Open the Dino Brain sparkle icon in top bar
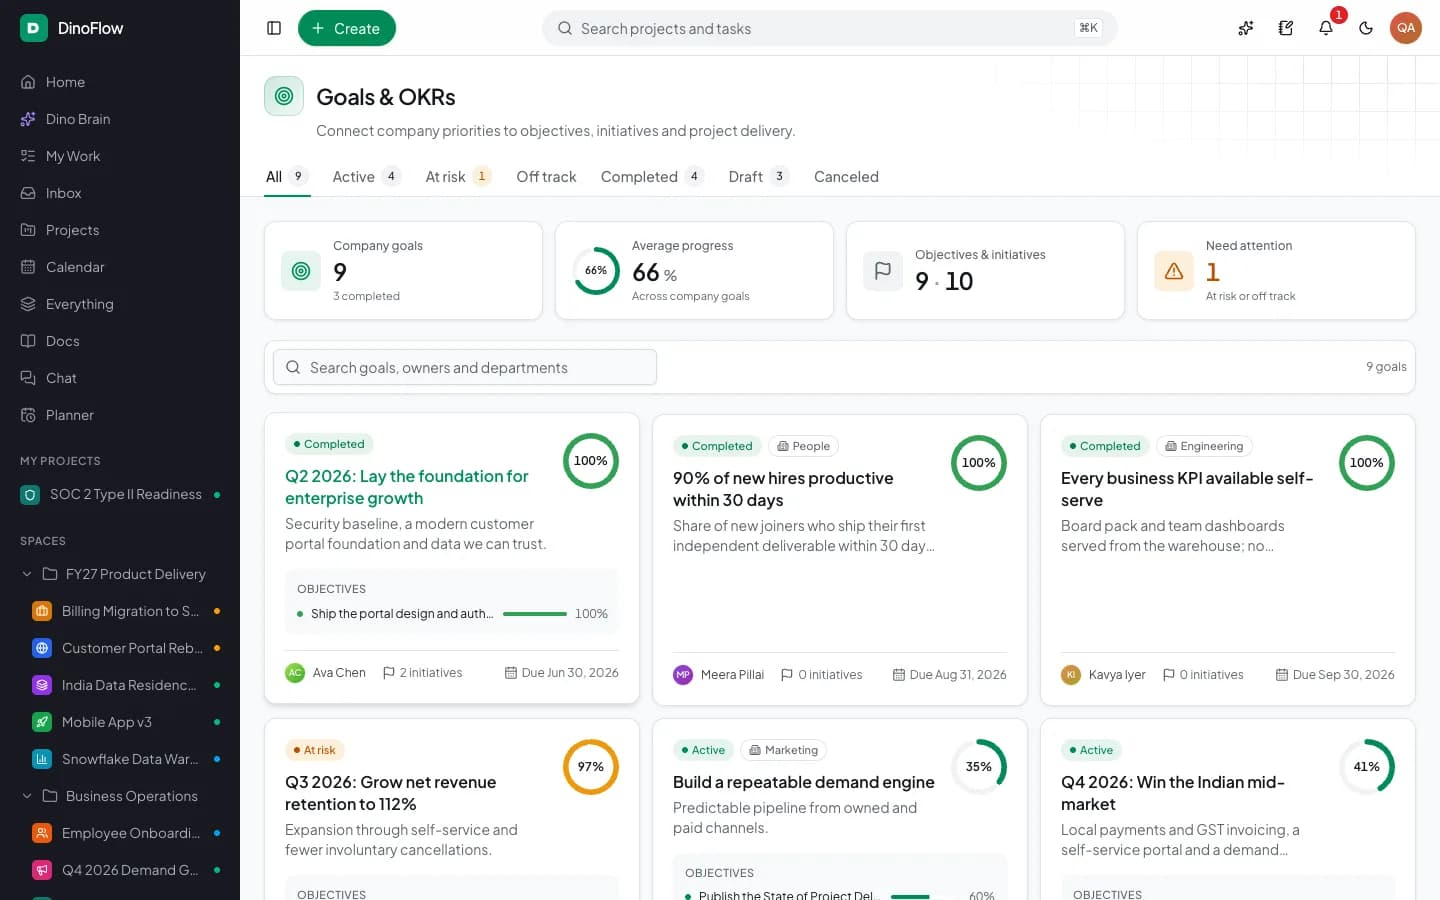Viewport: 1440px width, 900px height. click(1246, 28)
